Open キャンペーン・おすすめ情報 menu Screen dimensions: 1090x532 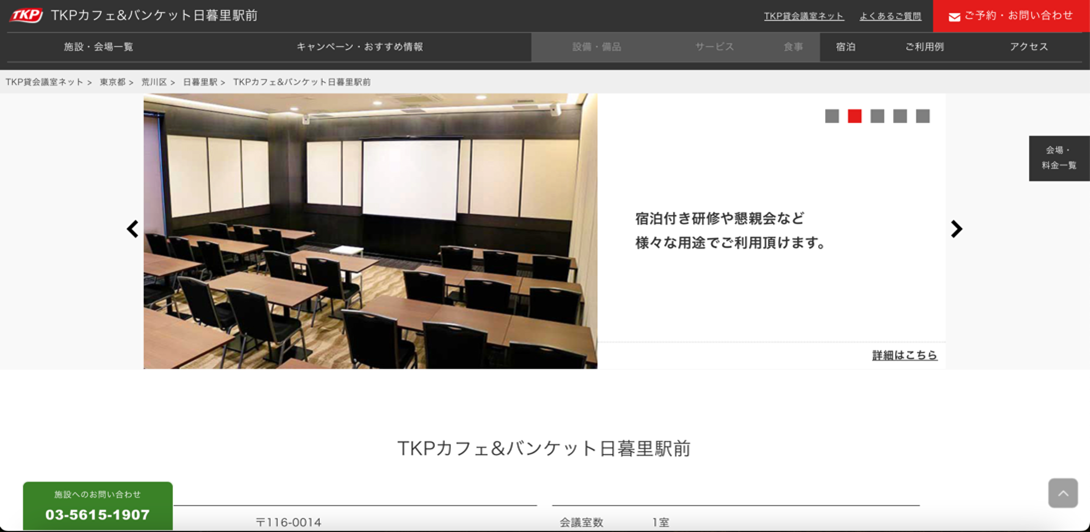point(360,47)
